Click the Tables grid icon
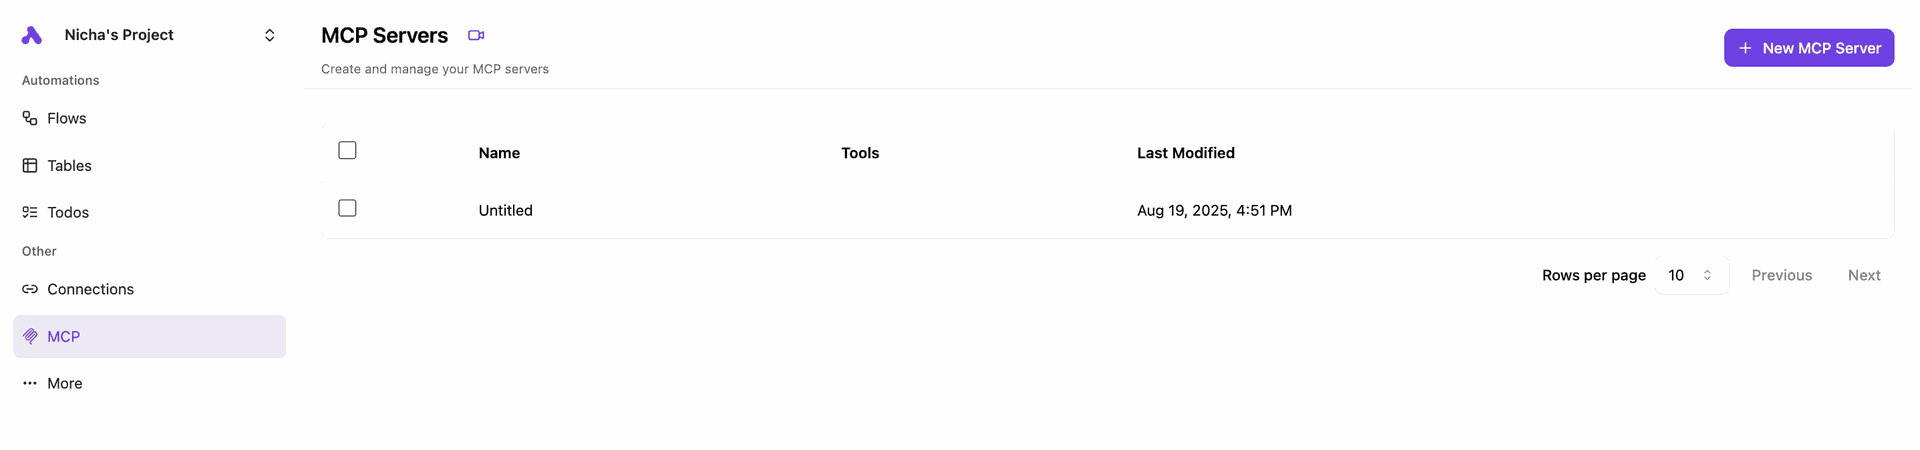Screen dimensions: 1920x450 [30, 166]
